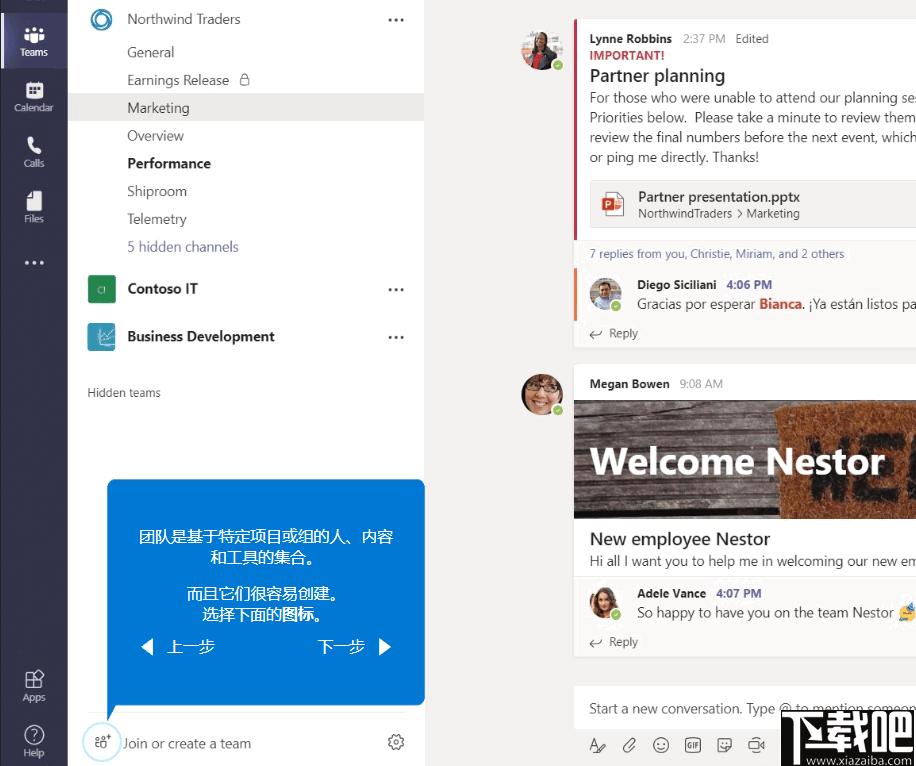Expand the Hidden teams section
This screenshot has height=766, width=916.
(124, 393)
